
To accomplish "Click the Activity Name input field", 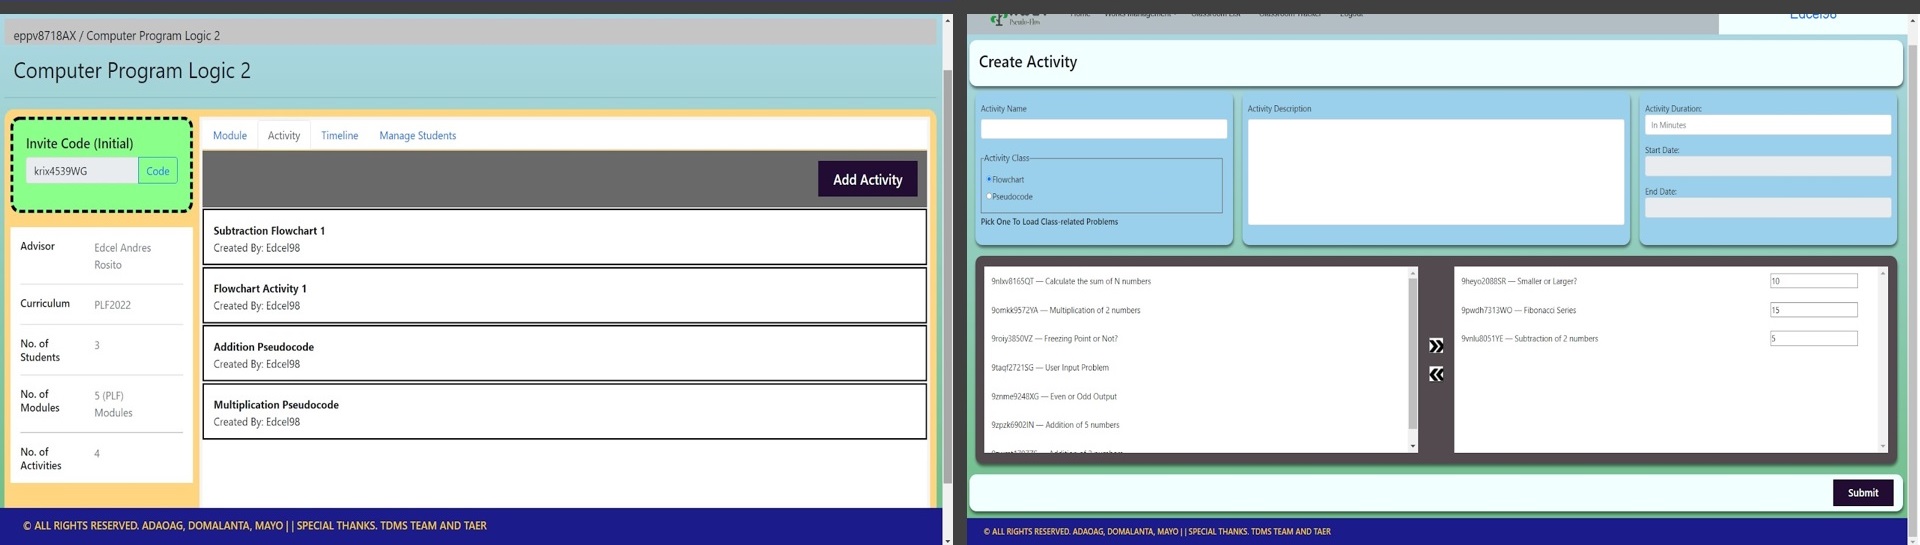I will [1103, 129].
